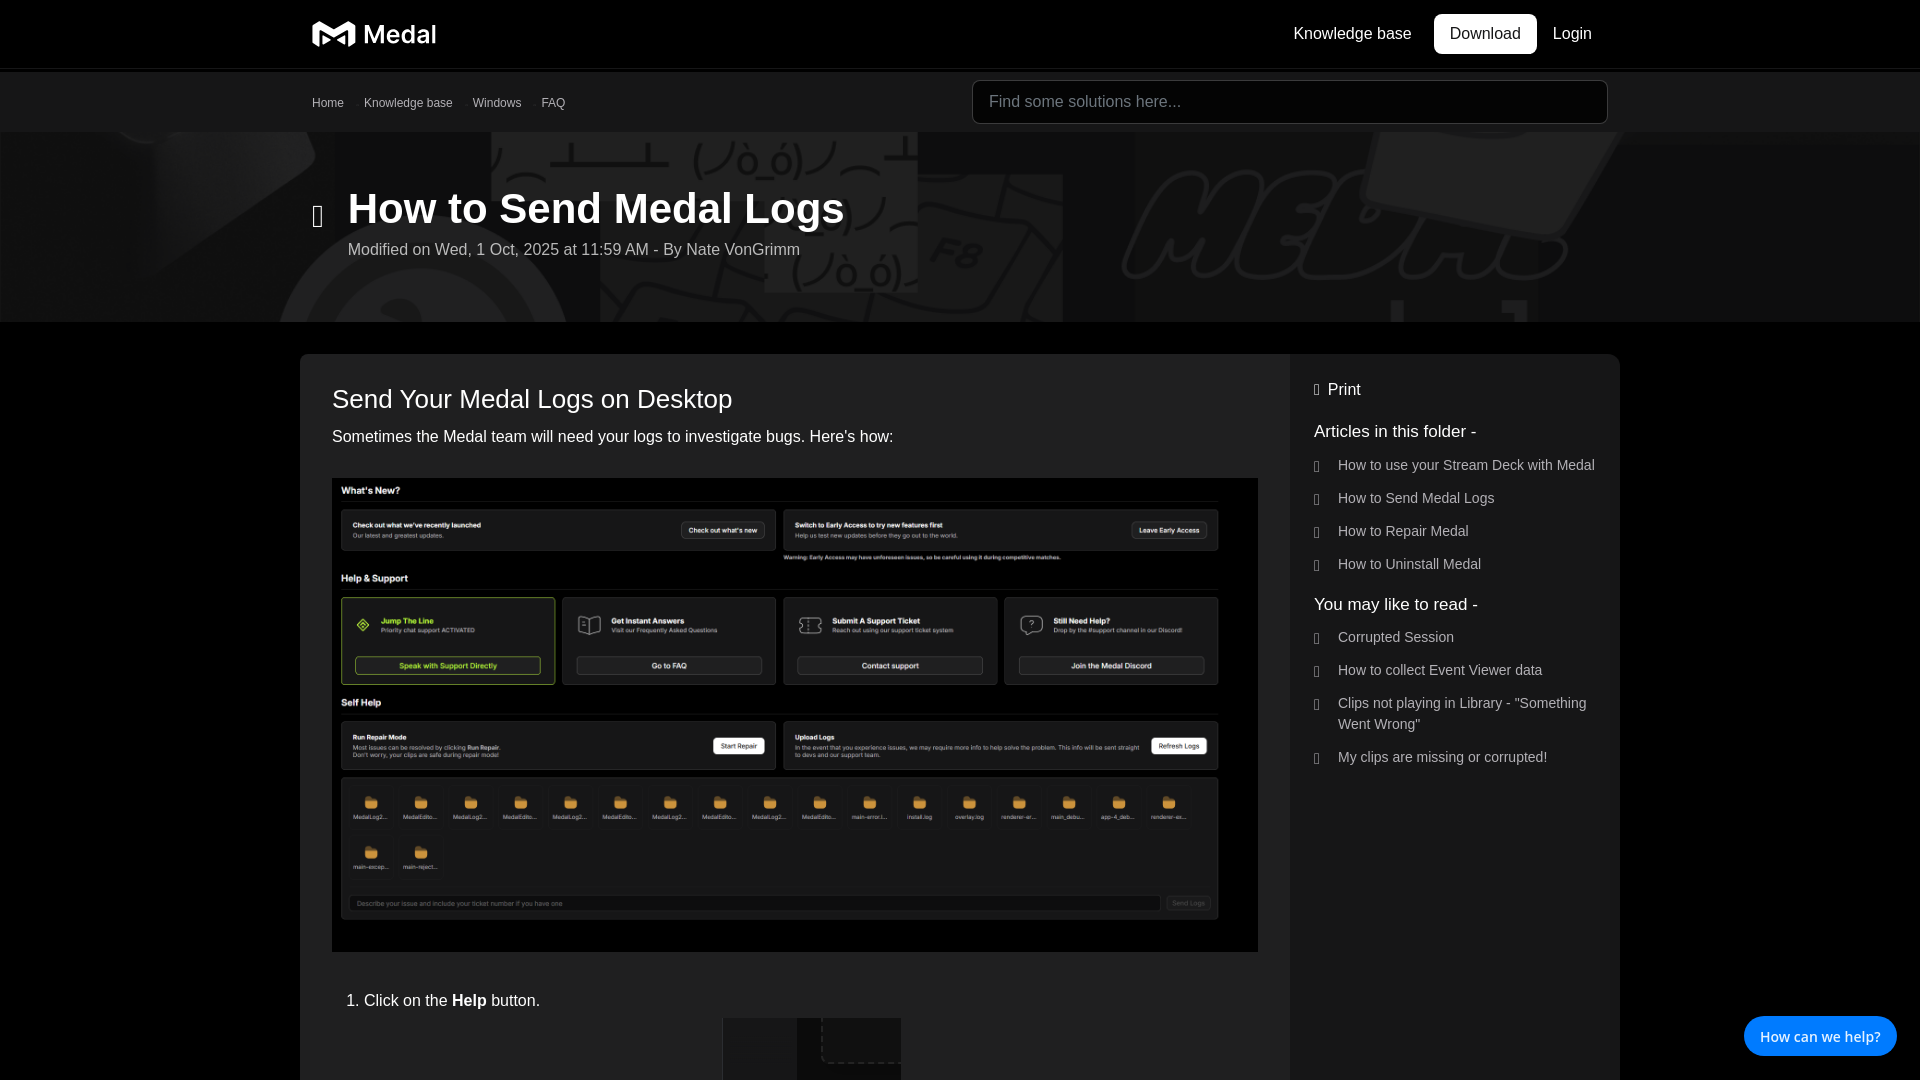The width and height of the screenshot is (1920, 1080).
Task: Click icon next to 'Corrupted Session'
Action: pos(1317,639)
